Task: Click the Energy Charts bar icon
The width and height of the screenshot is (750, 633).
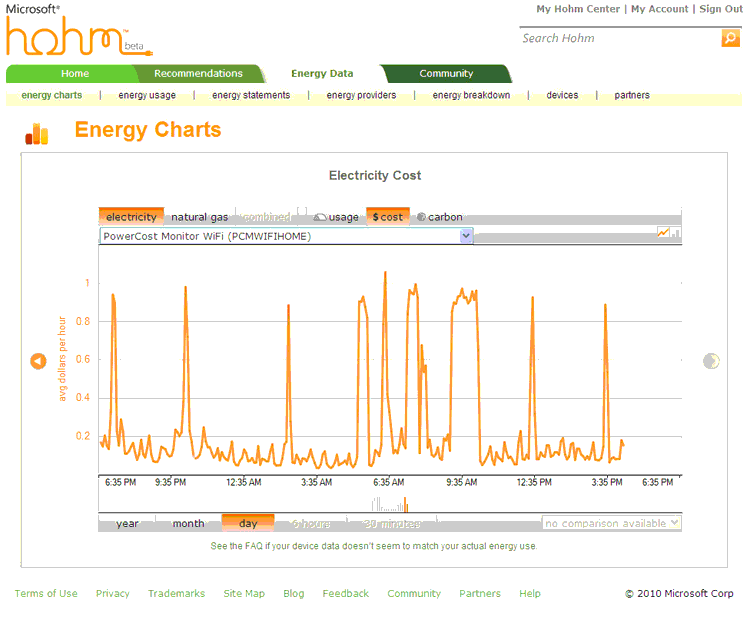Action: point(37,133)
